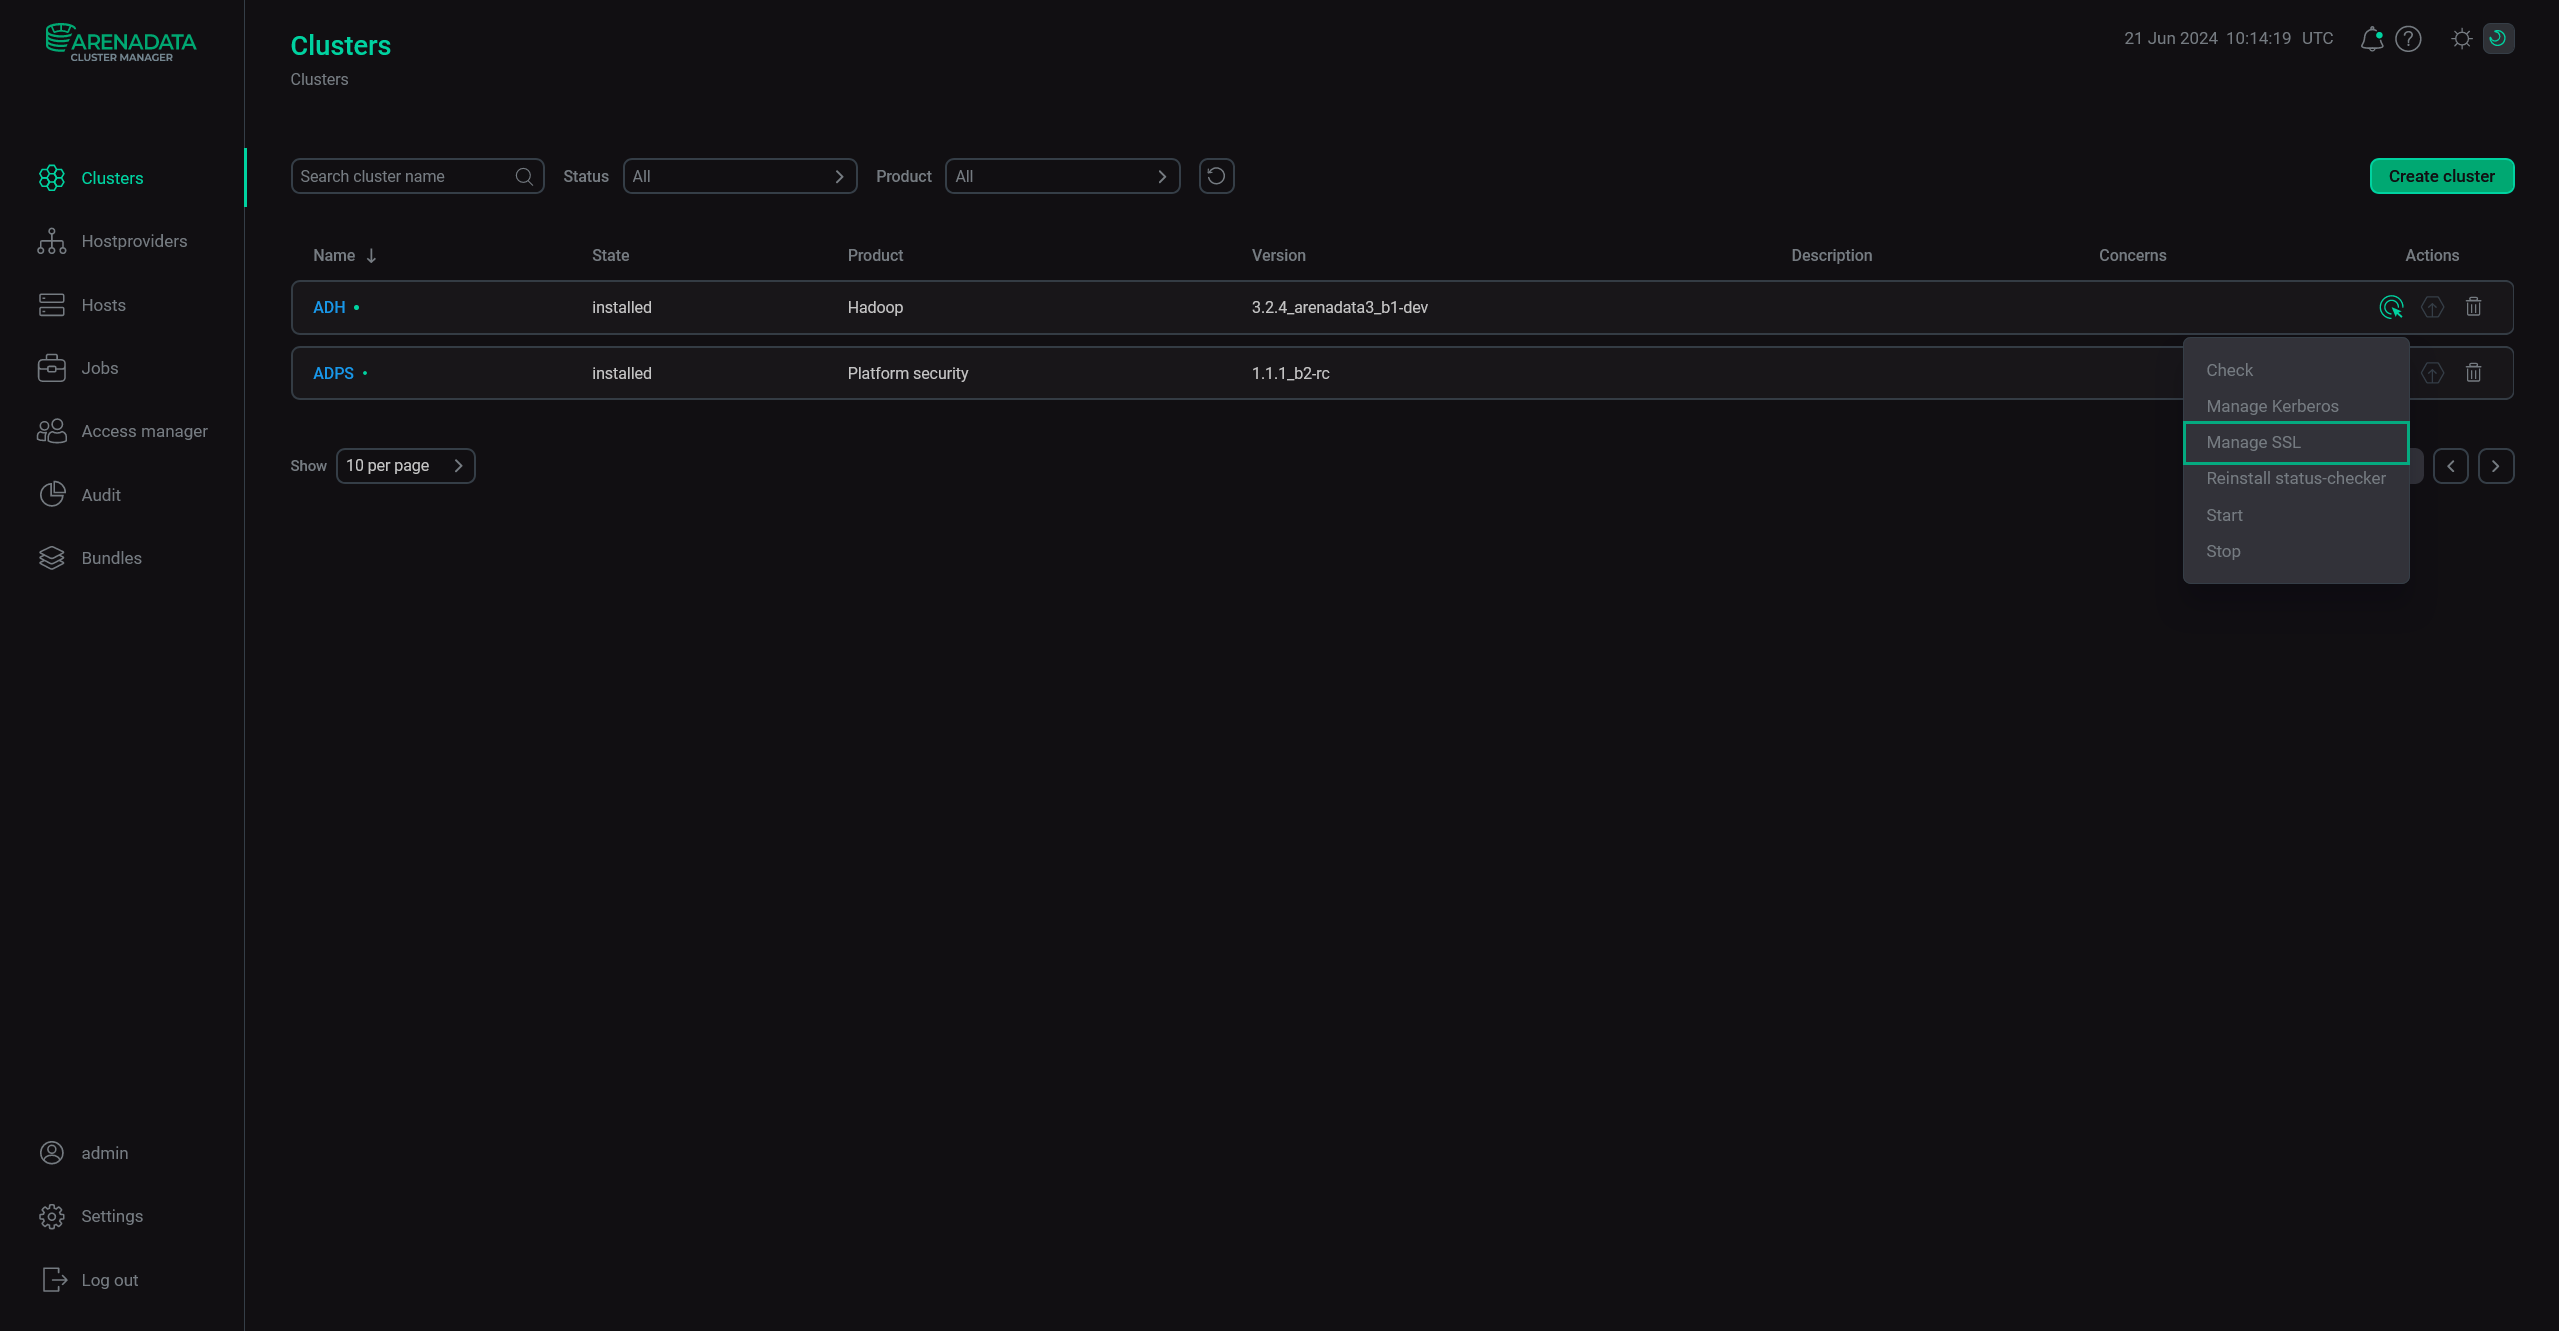Select Check from the actions menu

click(x=2296, y=370)
